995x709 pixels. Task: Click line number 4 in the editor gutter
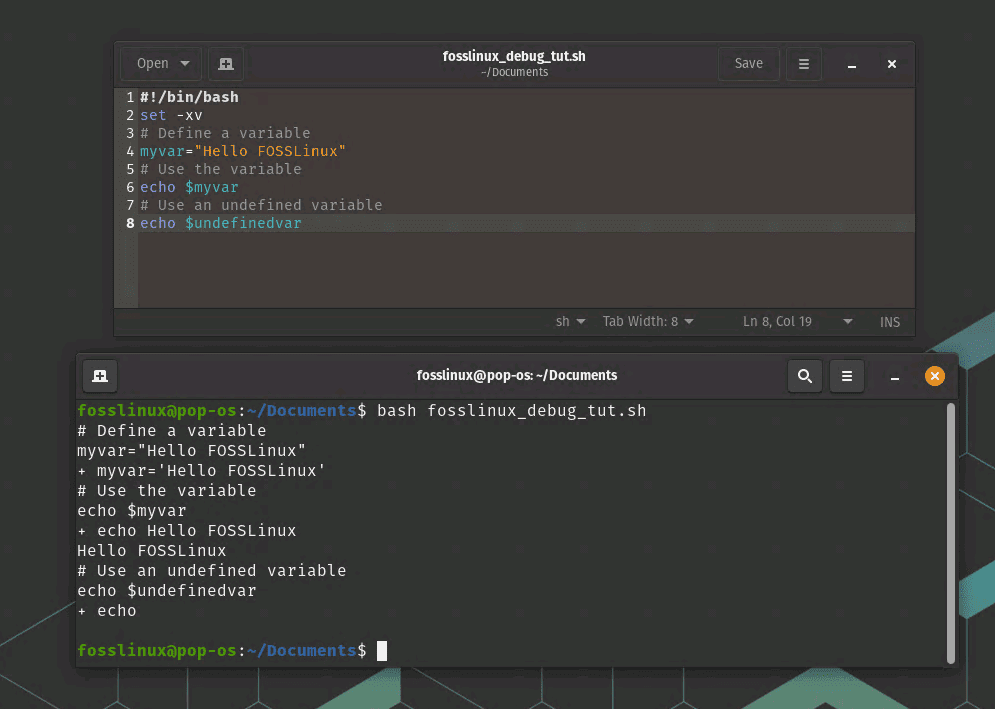[129, 151]
